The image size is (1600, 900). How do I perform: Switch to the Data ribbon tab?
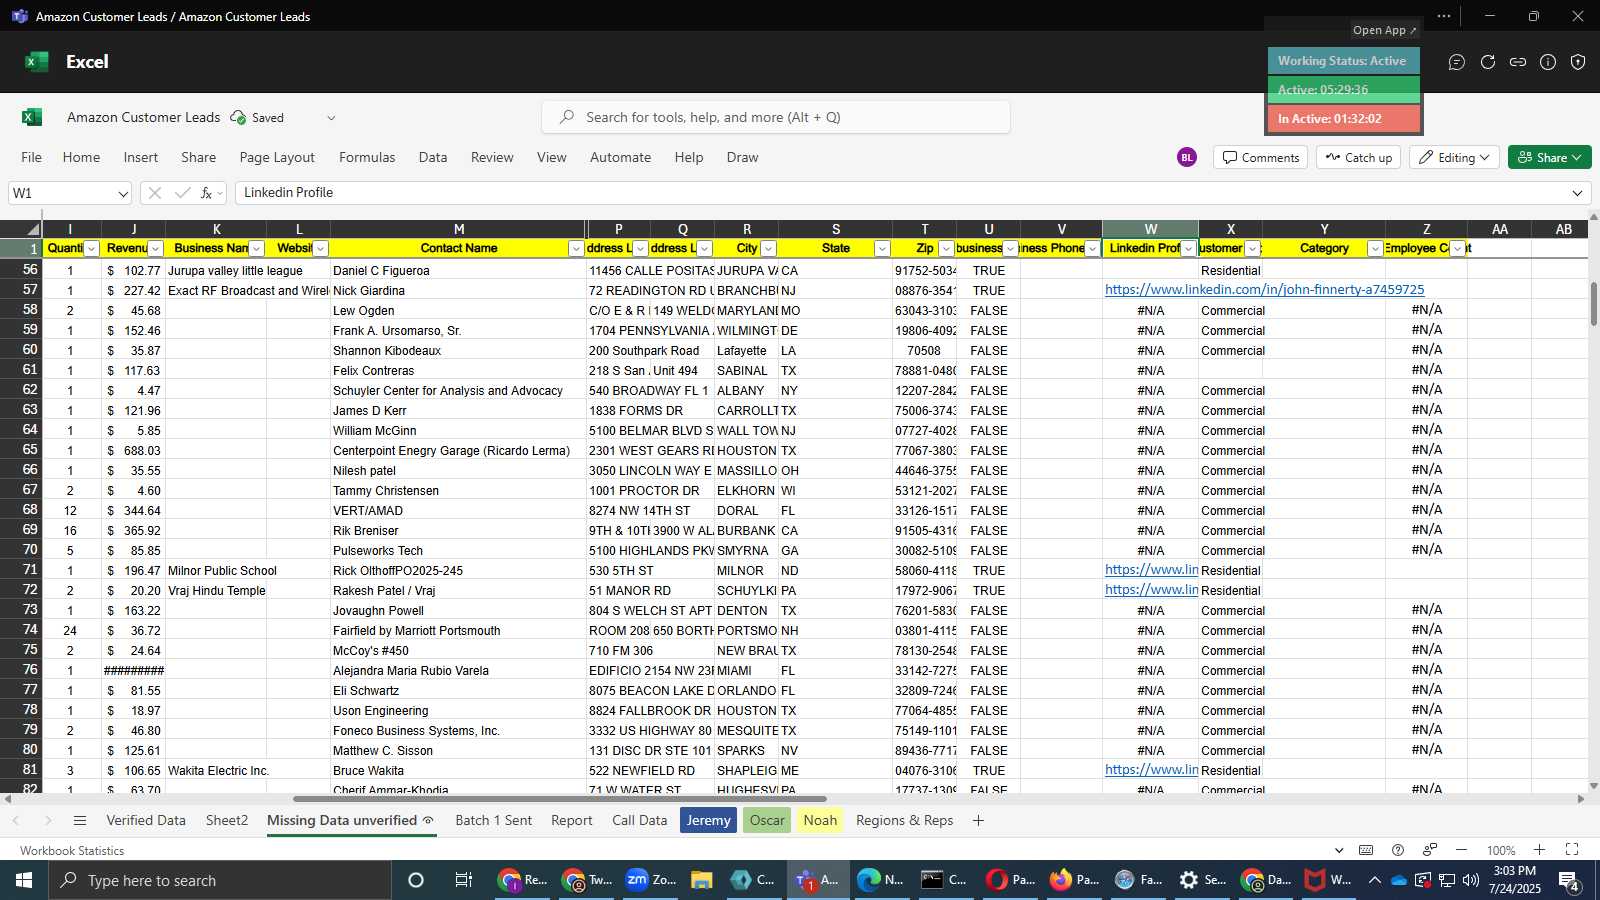433,158
